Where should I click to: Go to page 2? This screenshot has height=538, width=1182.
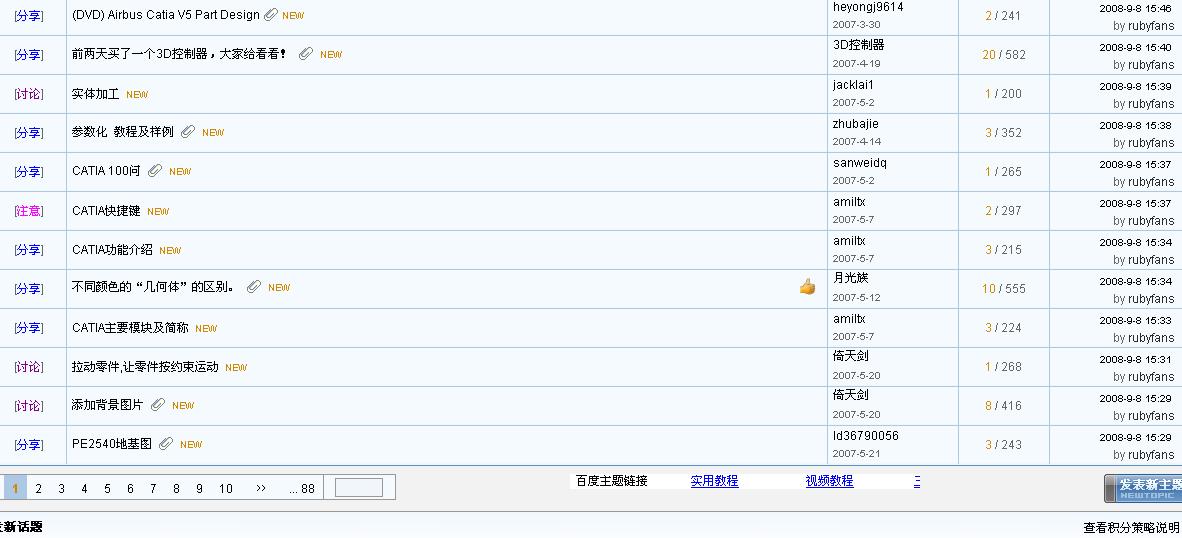(x=38, y=488)
